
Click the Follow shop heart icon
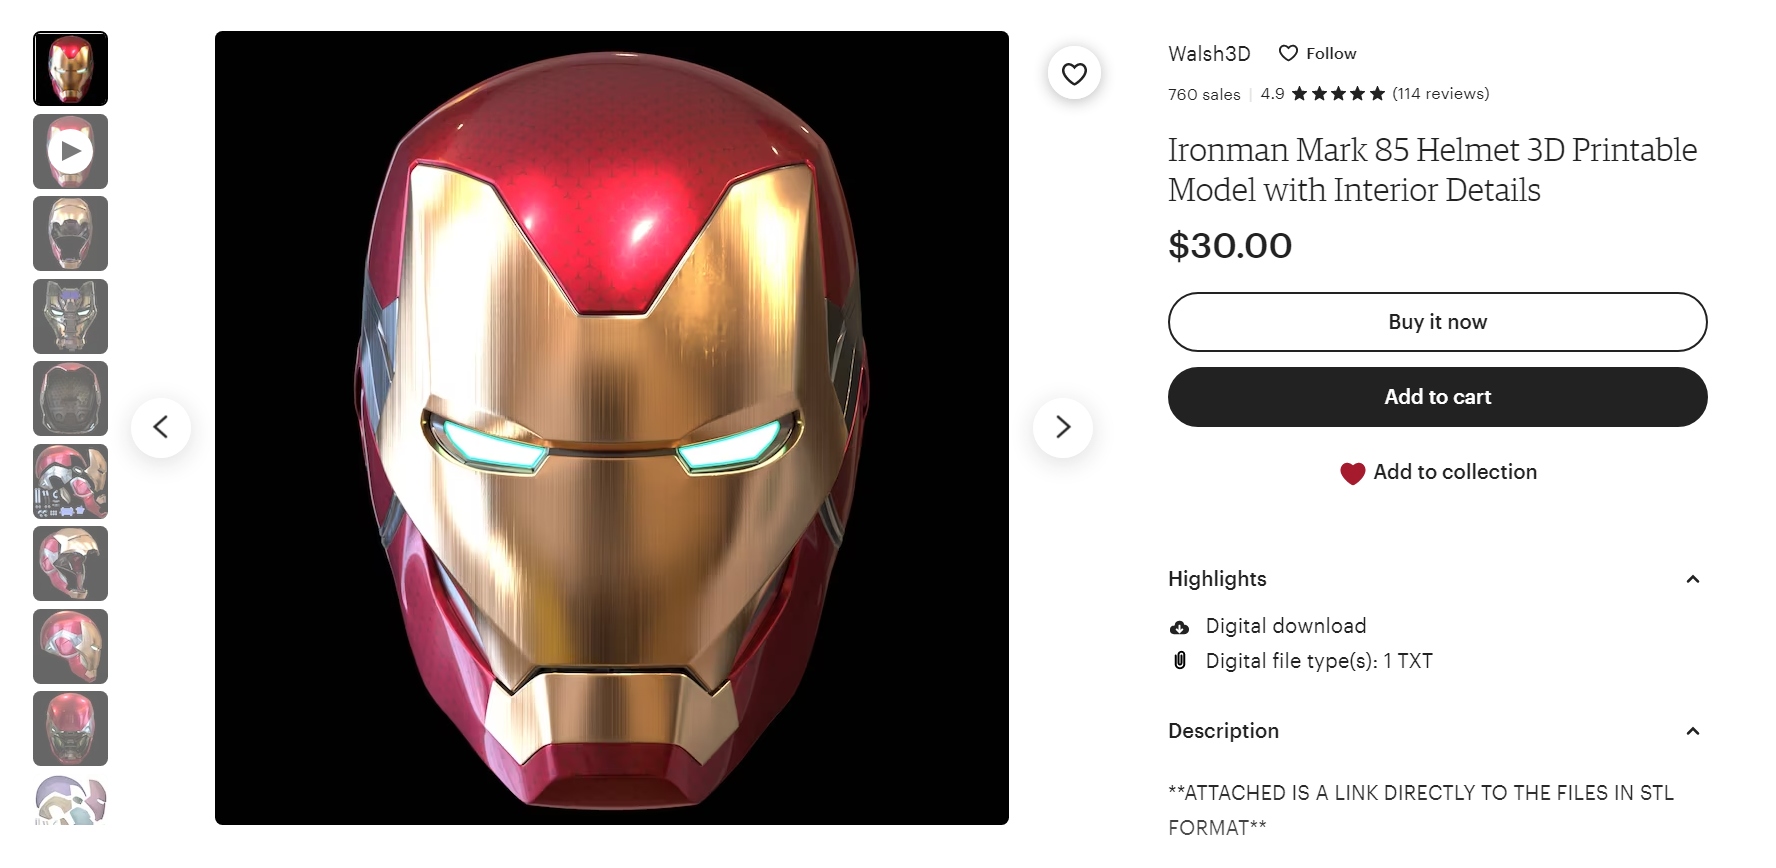[1288, 53]
